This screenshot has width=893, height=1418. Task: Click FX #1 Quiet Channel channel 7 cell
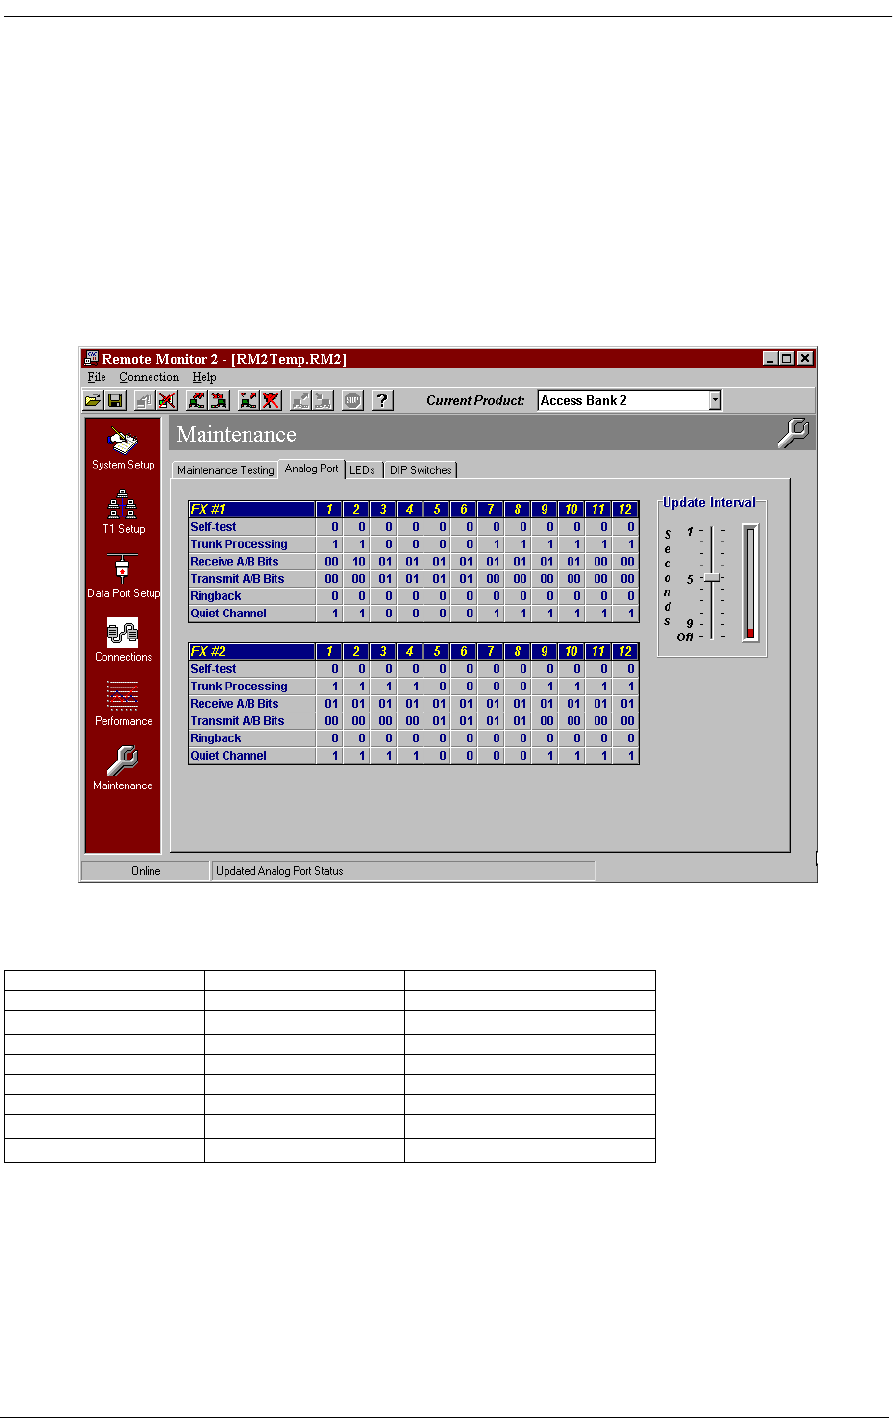pyautogui.click(x=491, y=614)
